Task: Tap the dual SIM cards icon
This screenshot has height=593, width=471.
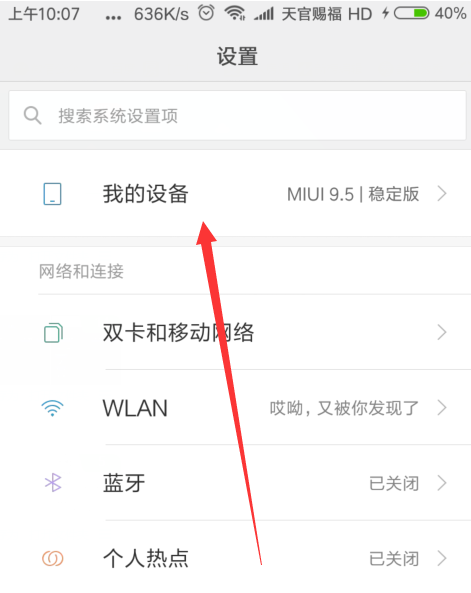Action: 53,333
